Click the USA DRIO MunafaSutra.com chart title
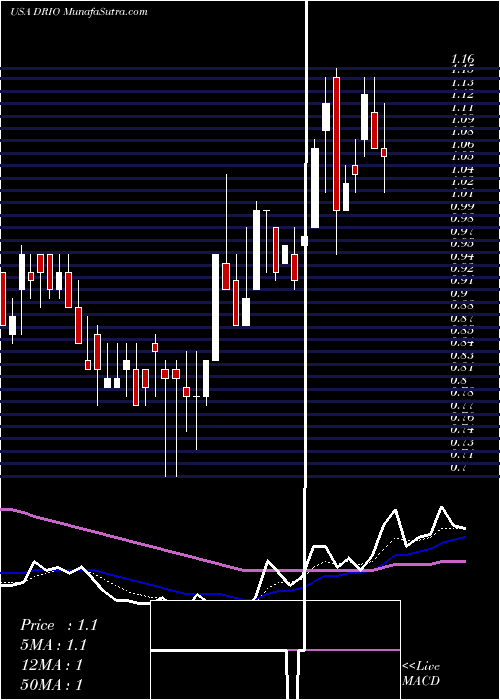Viewport: 500px width, 700px height. (79, 12)
